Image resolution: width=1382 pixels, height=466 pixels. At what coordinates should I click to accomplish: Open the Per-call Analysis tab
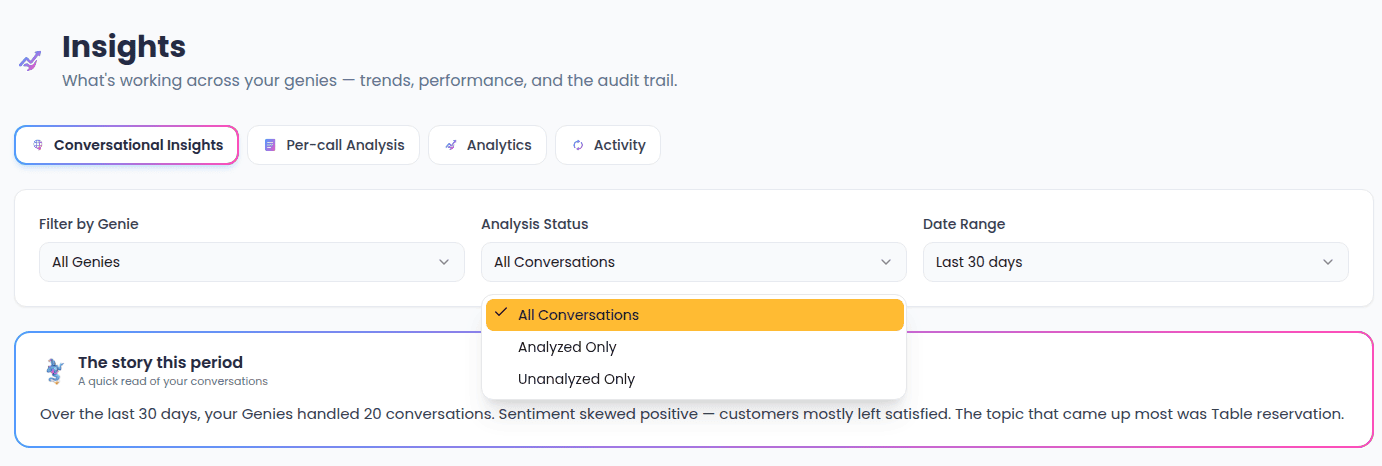334,145
